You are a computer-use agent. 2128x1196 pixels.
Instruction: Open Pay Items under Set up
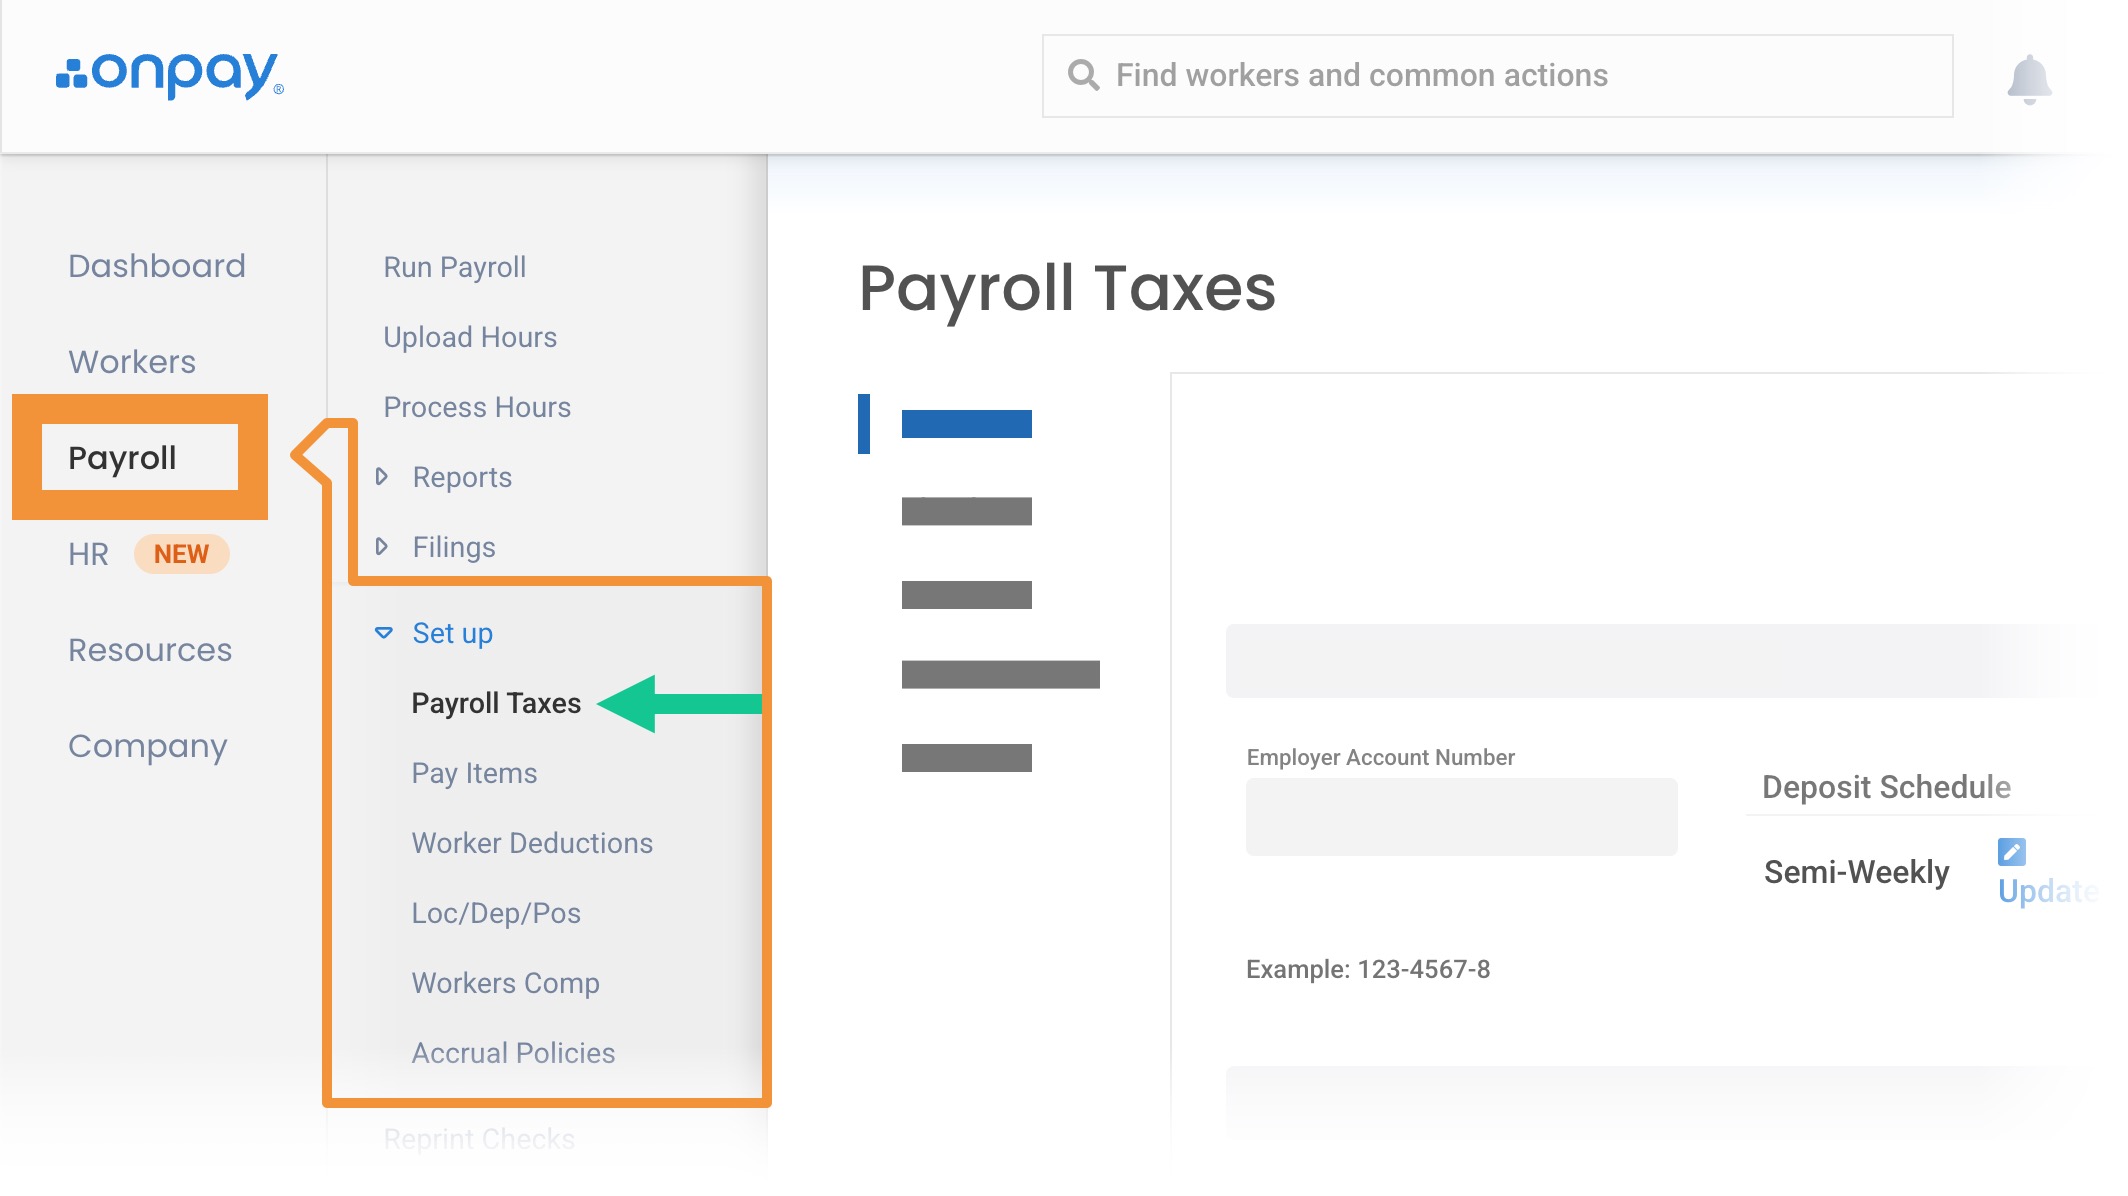click(x=474, y=773)
